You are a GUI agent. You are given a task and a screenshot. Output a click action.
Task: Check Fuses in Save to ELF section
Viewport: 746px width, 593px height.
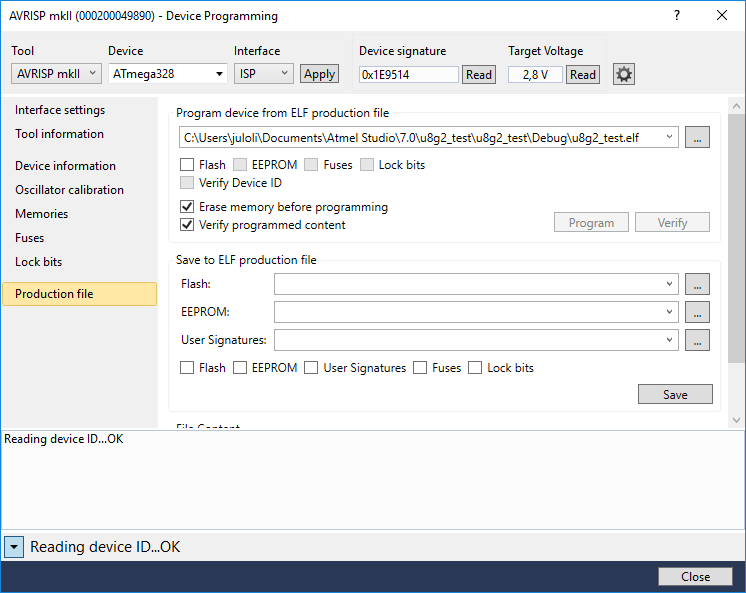[x=420, y=368]
